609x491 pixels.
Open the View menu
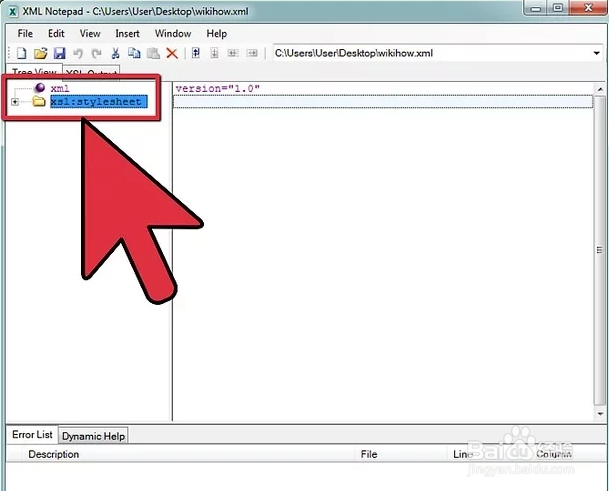[90, 34]
